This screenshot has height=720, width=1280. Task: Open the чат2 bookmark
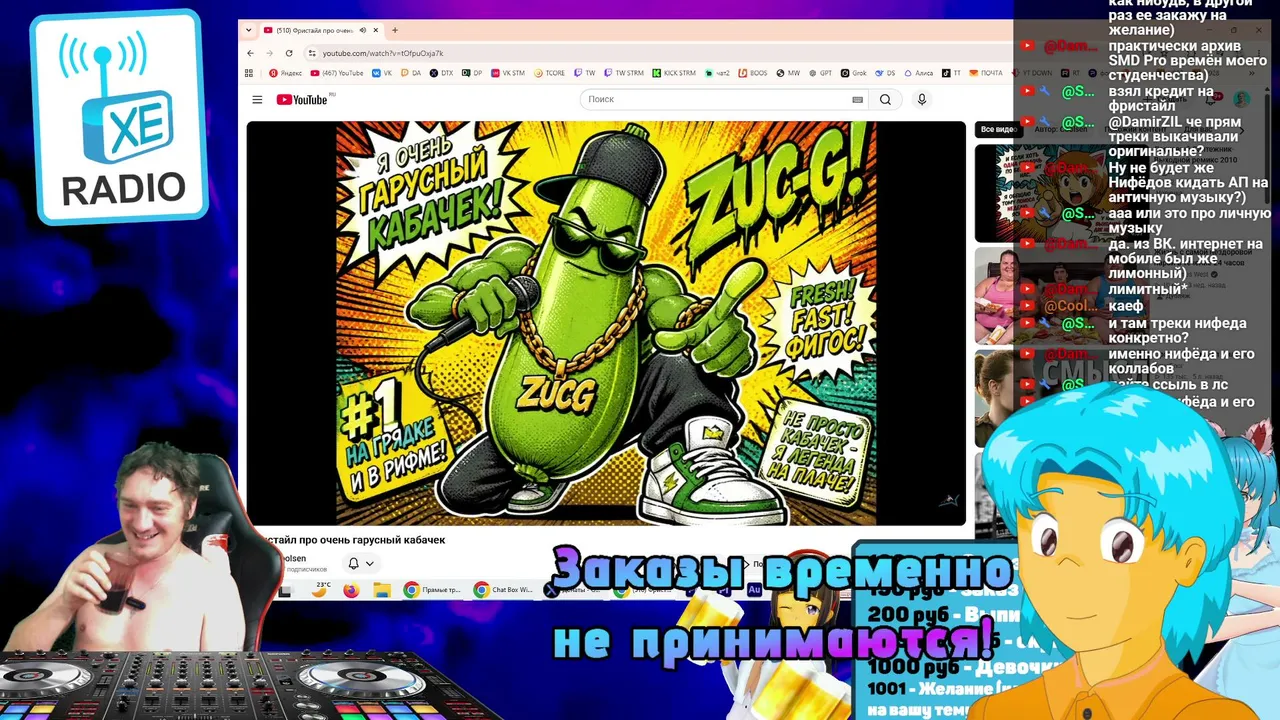717,73
